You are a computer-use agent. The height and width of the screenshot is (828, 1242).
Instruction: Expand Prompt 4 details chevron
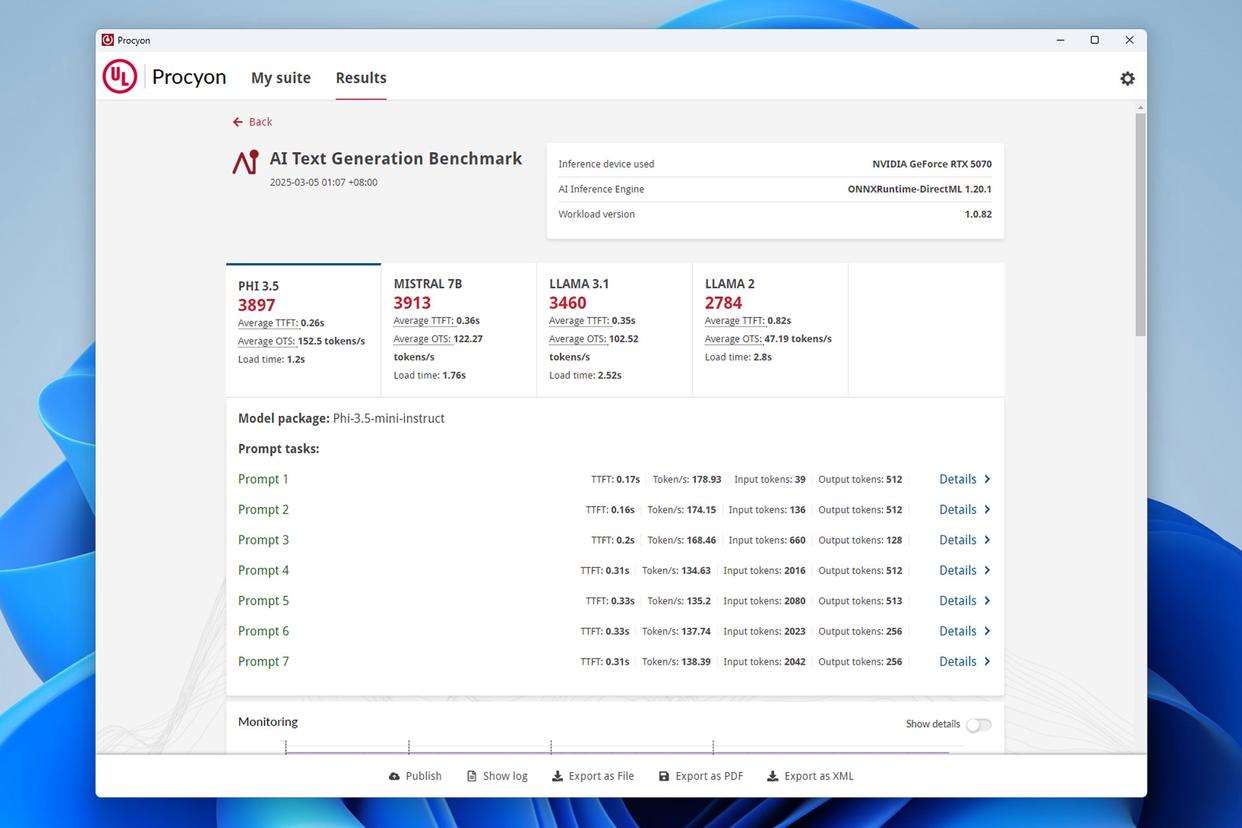click(x=987, y=570)
